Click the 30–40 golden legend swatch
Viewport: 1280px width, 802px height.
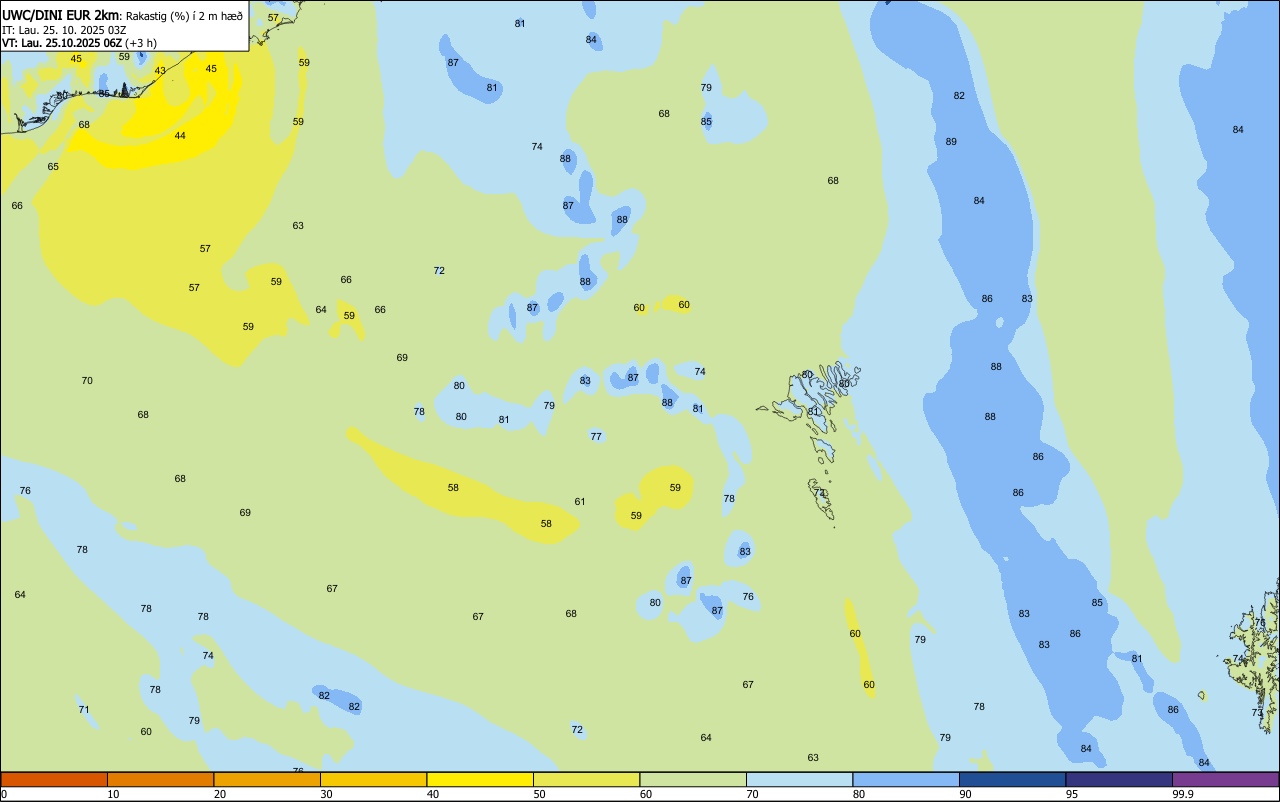(373, 779)
